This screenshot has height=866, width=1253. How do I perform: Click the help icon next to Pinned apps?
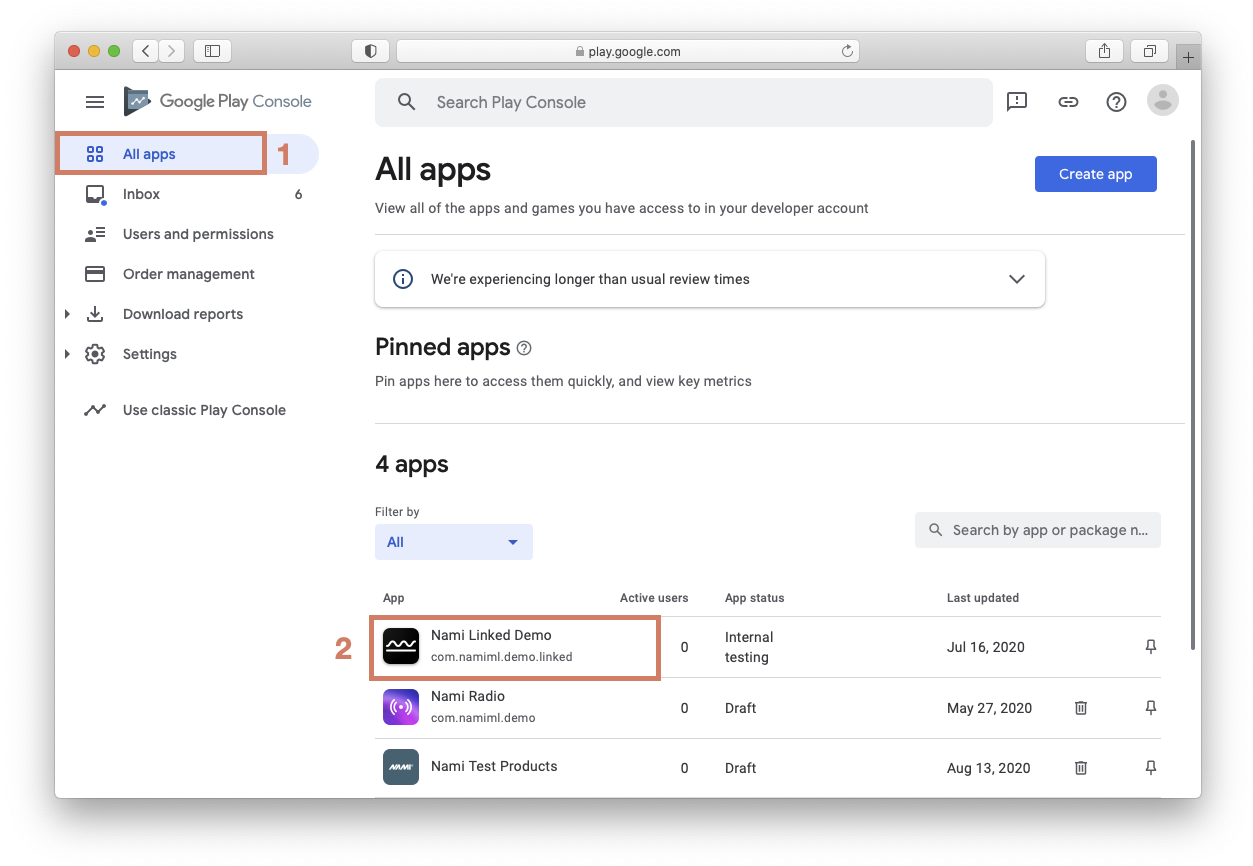(524, 348)
